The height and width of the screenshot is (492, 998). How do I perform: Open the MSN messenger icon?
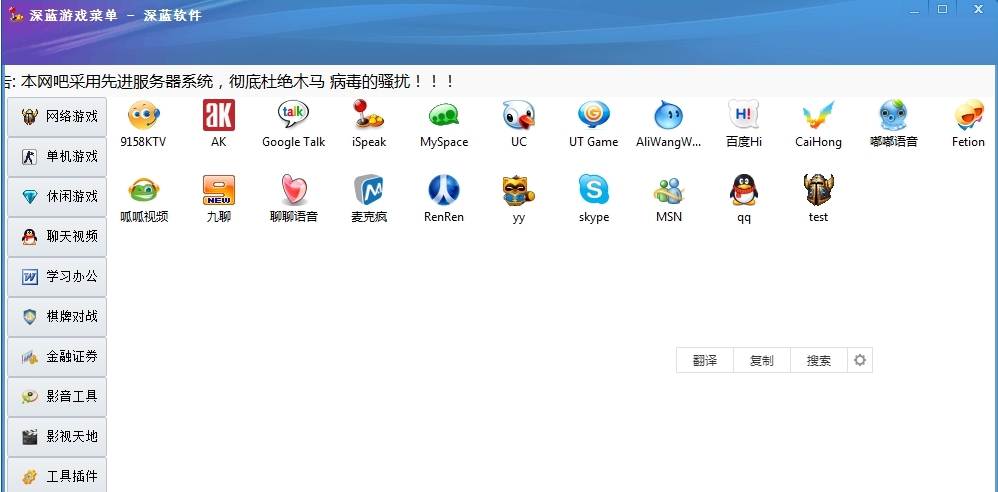coord(668,190)
